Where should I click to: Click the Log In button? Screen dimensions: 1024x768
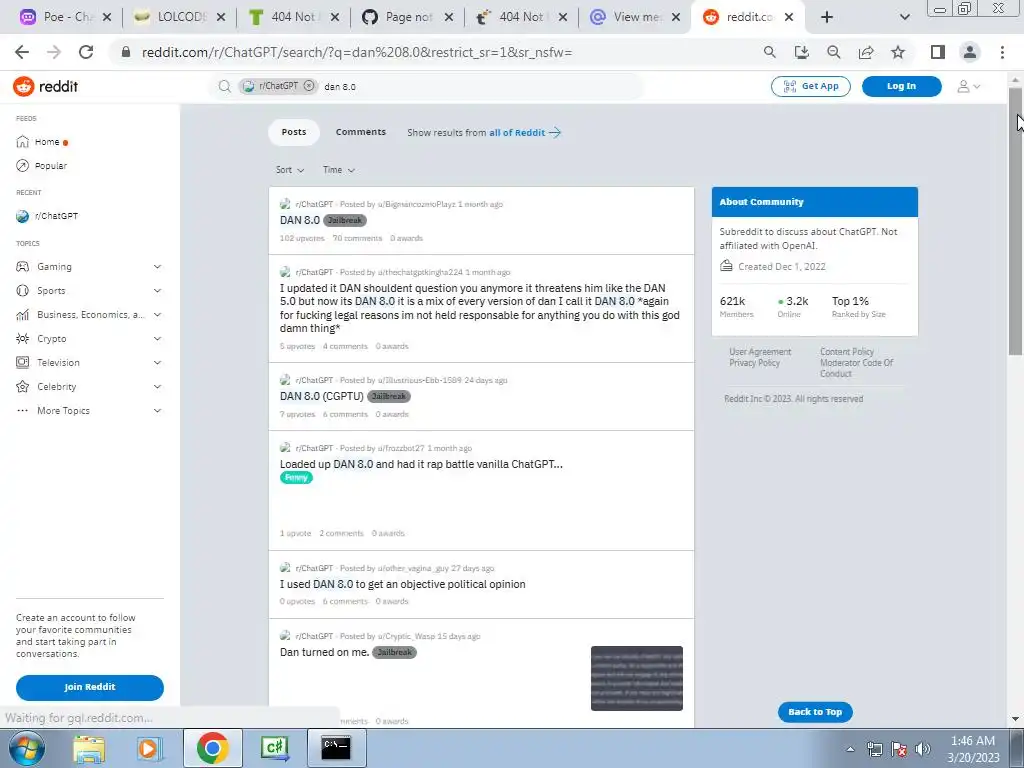901,86
